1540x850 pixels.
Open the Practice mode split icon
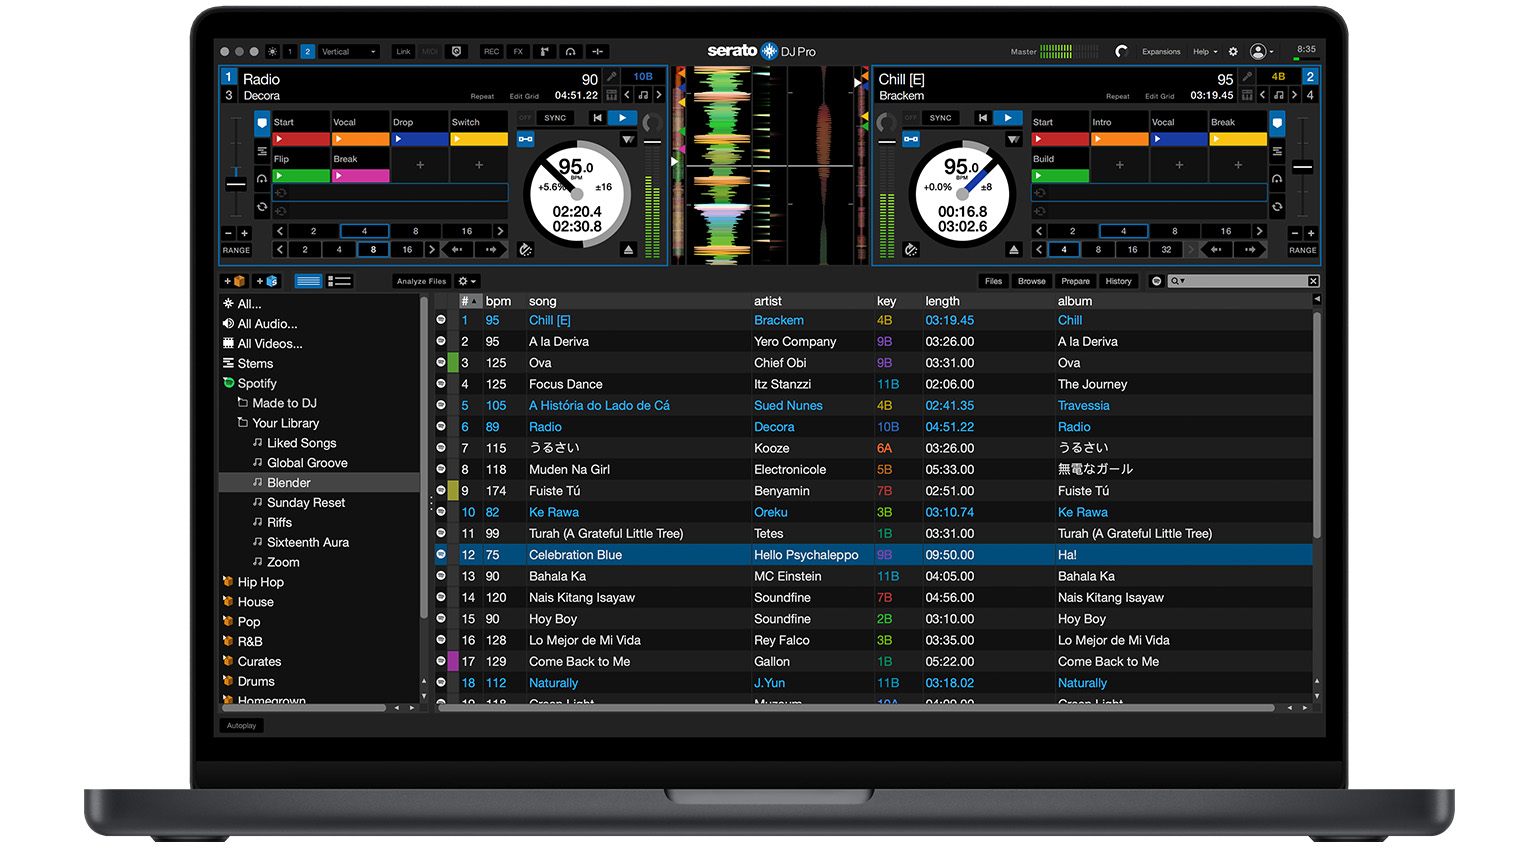[596, 51]
